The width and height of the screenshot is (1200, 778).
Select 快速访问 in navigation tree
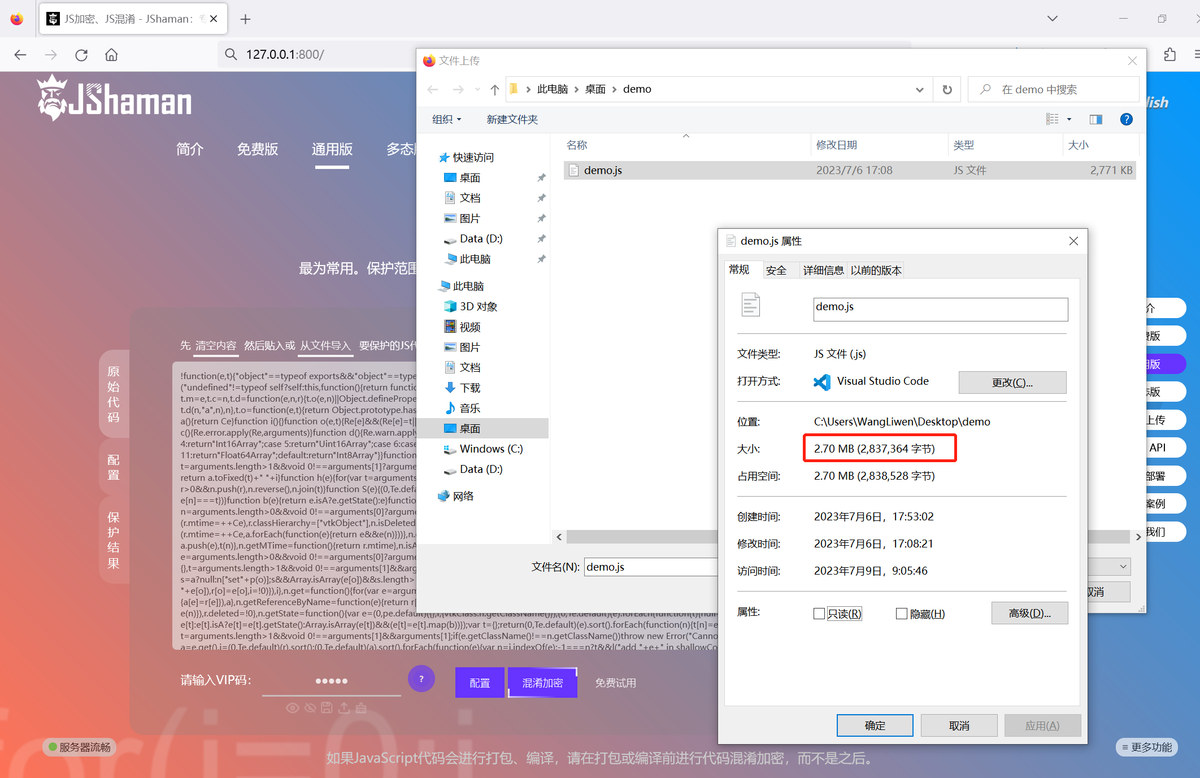(466, 157)
